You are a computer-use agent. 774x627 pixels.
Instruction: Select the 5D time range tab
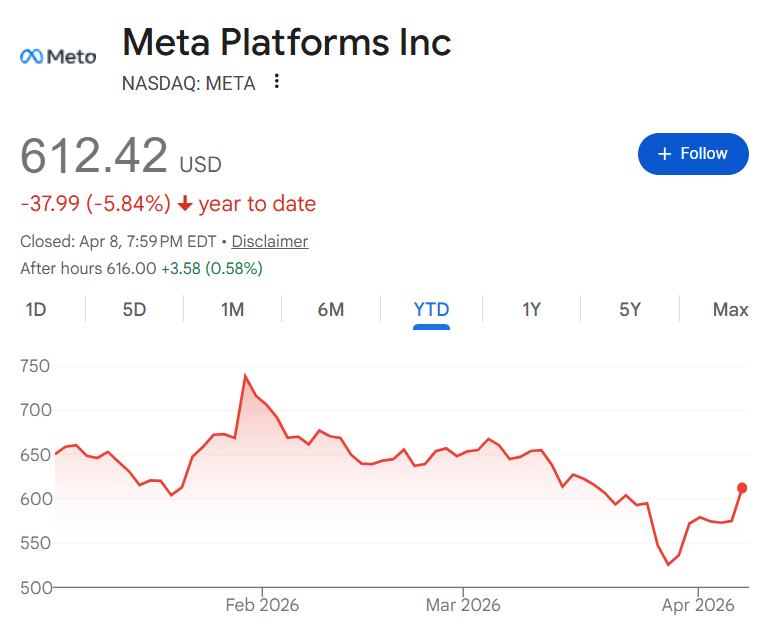[x=134, y=309]
